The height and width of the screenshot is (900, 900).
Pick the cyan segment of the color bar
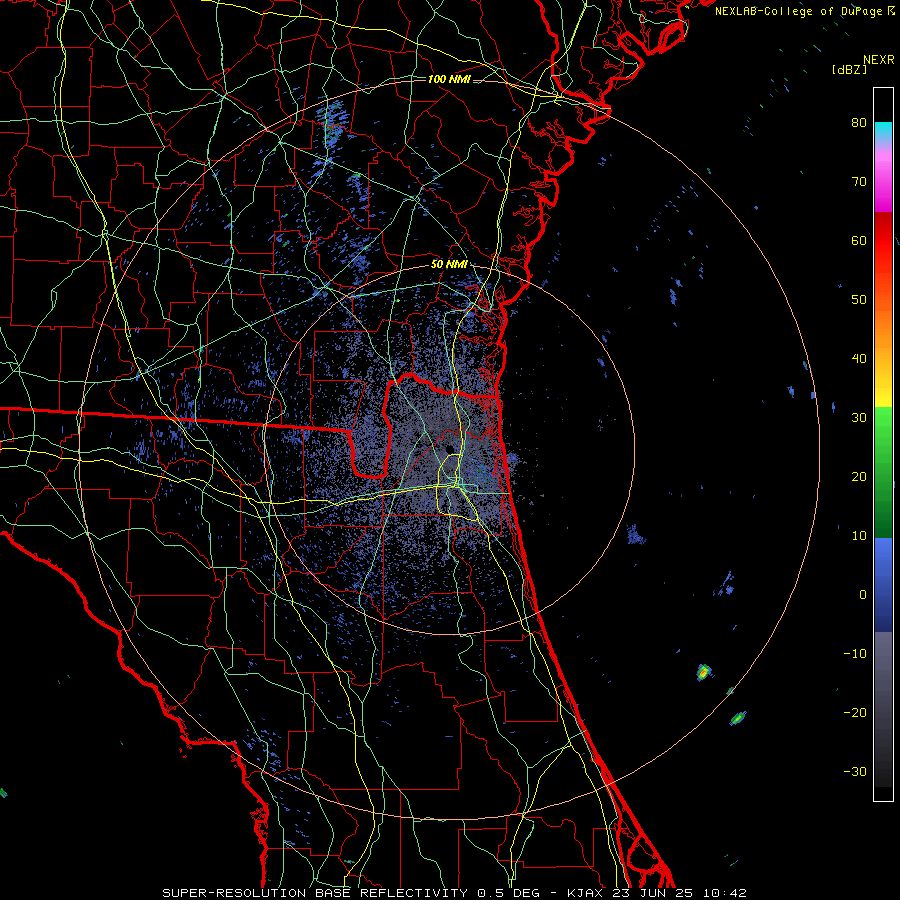pos(883,131)
